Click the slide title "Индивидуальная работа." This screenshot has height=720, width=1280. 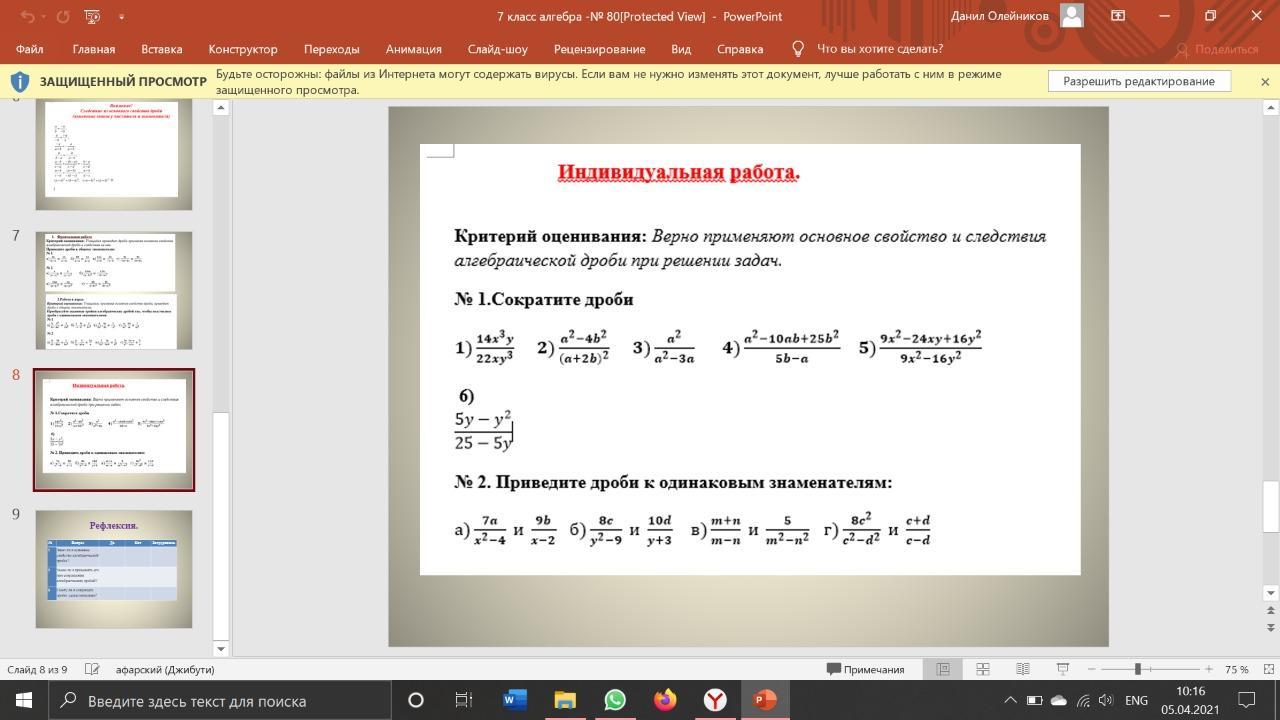point(679,172)
